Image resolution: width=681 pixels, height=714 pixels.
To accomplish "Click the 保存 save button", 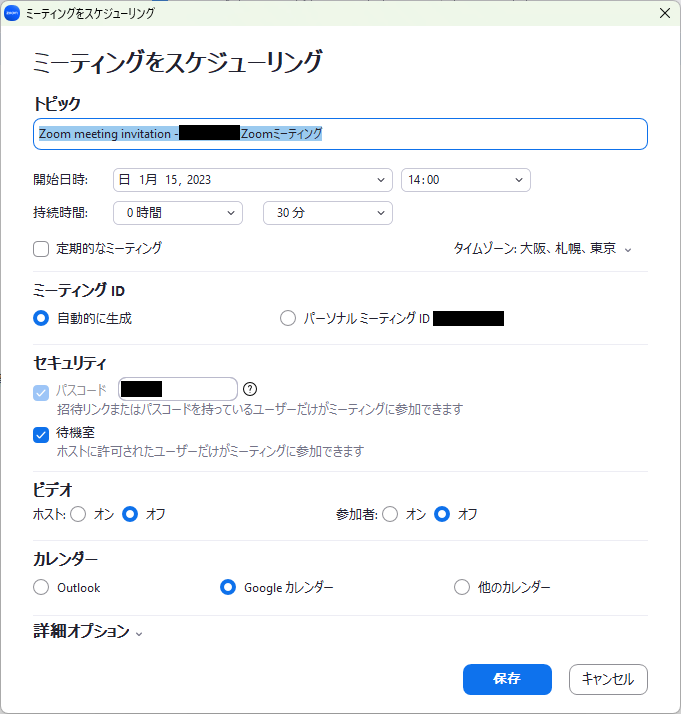I will click(x=507, y=679).
